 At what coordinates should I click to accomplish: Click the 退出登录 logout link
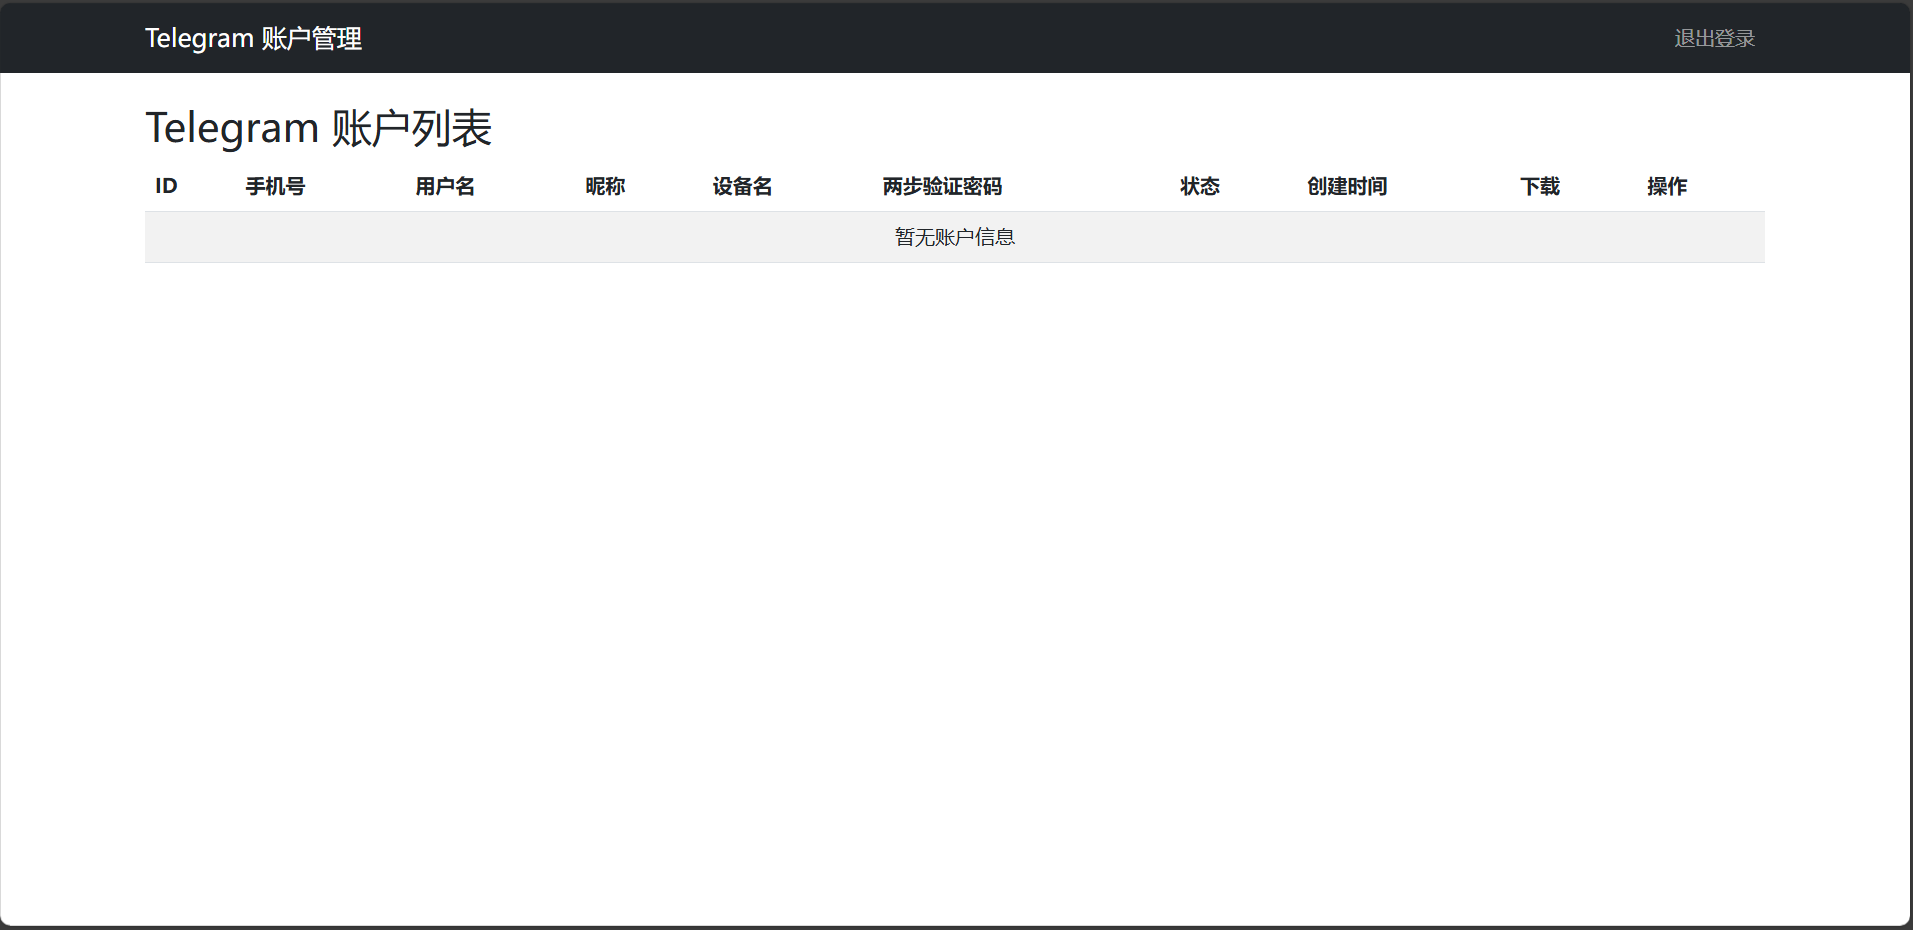coord(1714,38)
